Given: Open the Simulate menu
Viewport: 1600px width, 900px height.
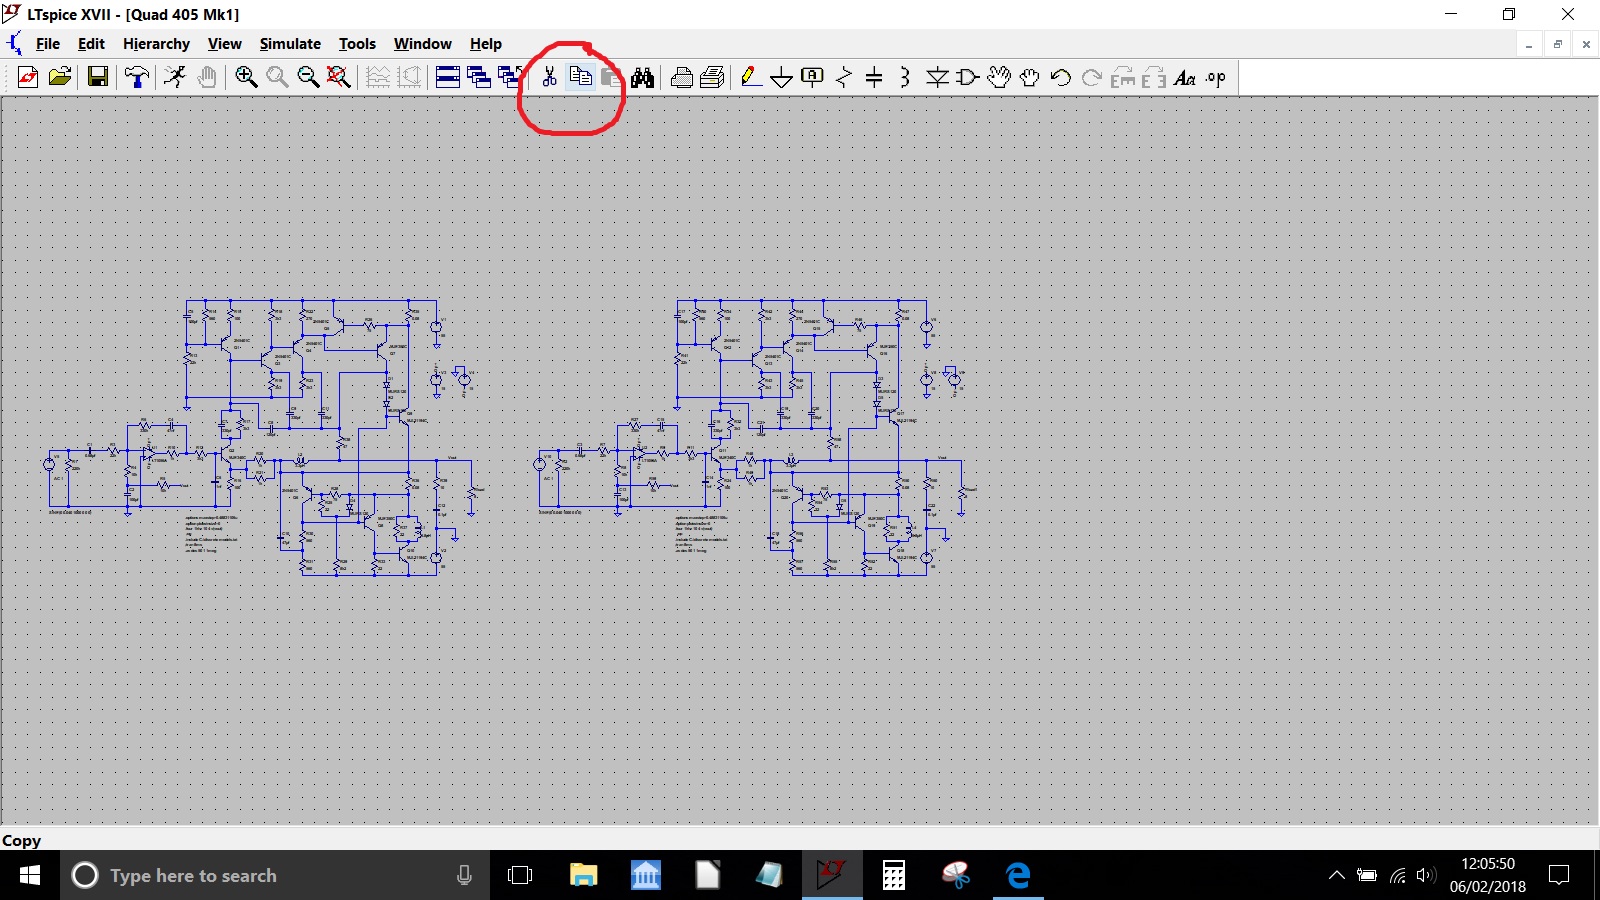Looking at the screenshot, I should pos(290,44).
